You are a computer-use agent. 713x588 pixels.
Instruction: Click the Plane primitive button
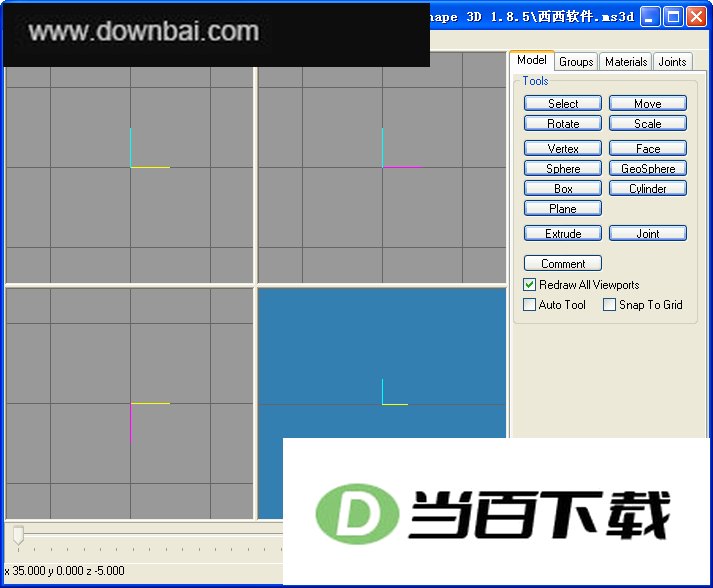click(563, 208)
